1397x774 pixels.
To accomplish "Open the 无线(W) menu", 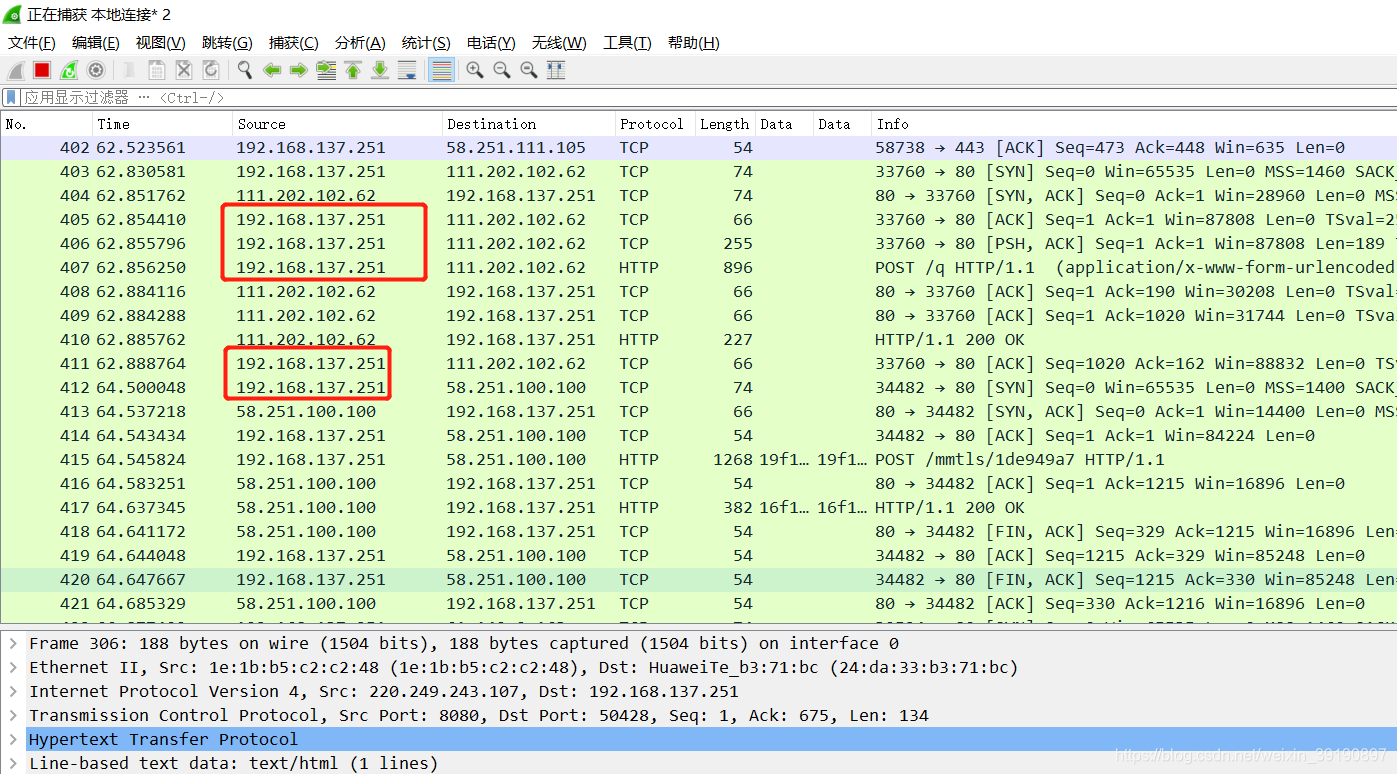I will coord(559,43).
